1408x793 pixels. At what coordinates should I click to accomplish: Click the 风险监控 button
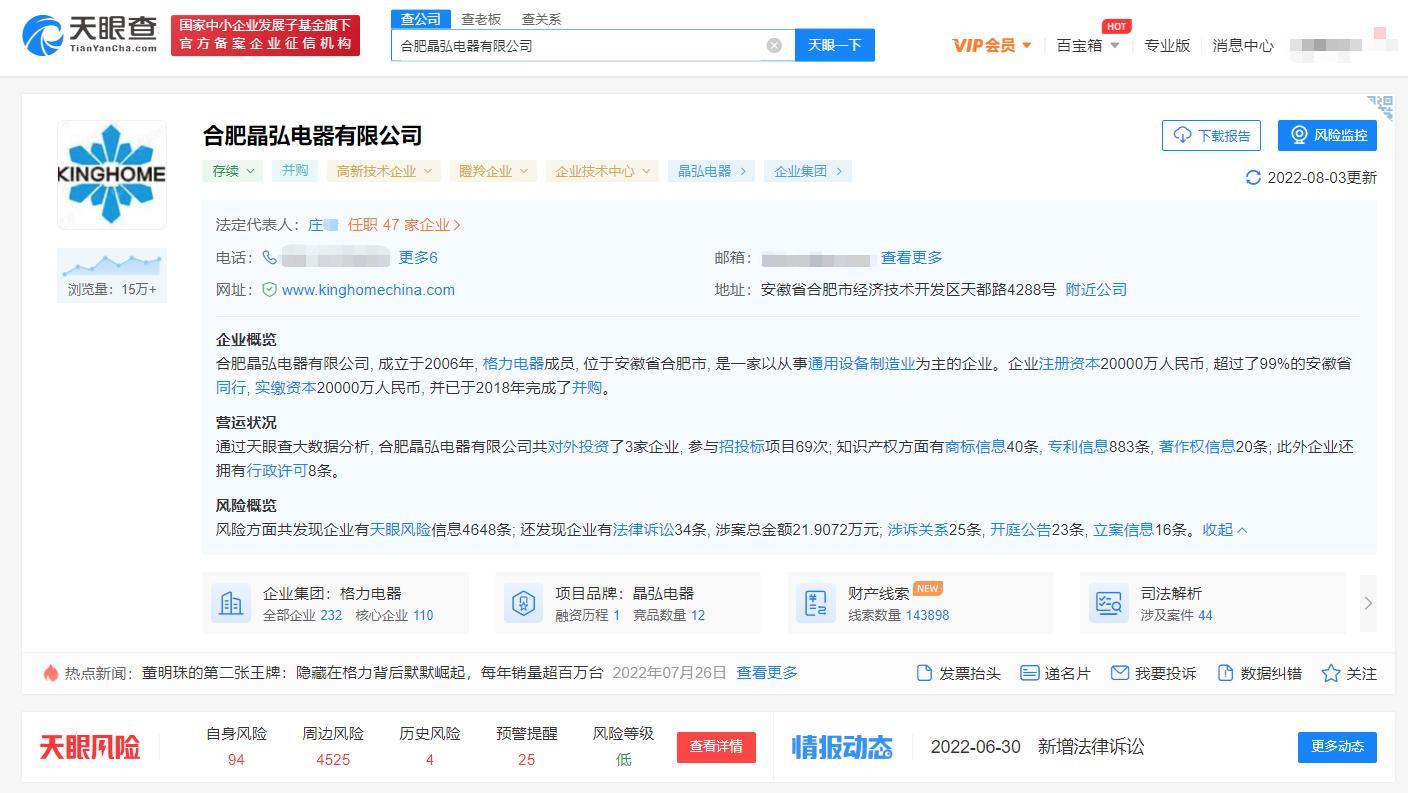coord(1327,135)
